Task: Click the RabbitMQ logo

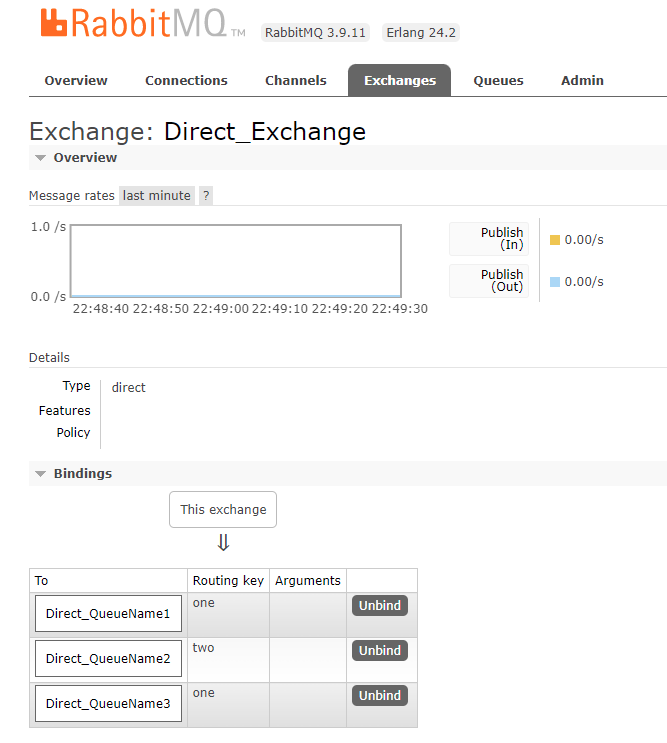Action: [x=143, y=23]
